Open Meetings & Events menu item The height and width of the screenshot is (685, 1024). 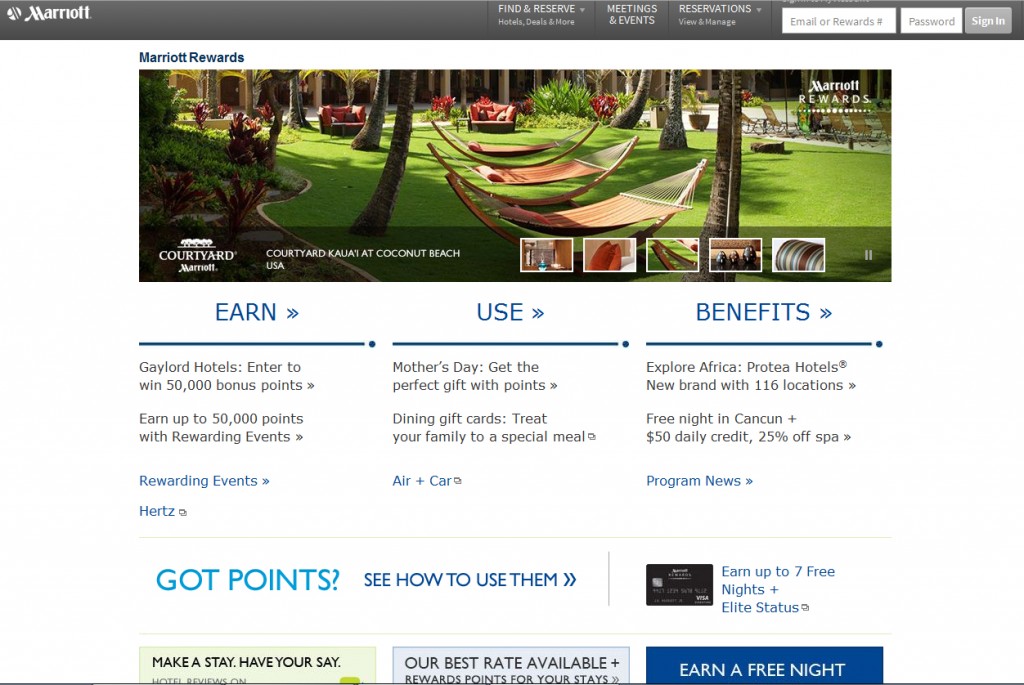pyautogui.click(x=632, y=14)
